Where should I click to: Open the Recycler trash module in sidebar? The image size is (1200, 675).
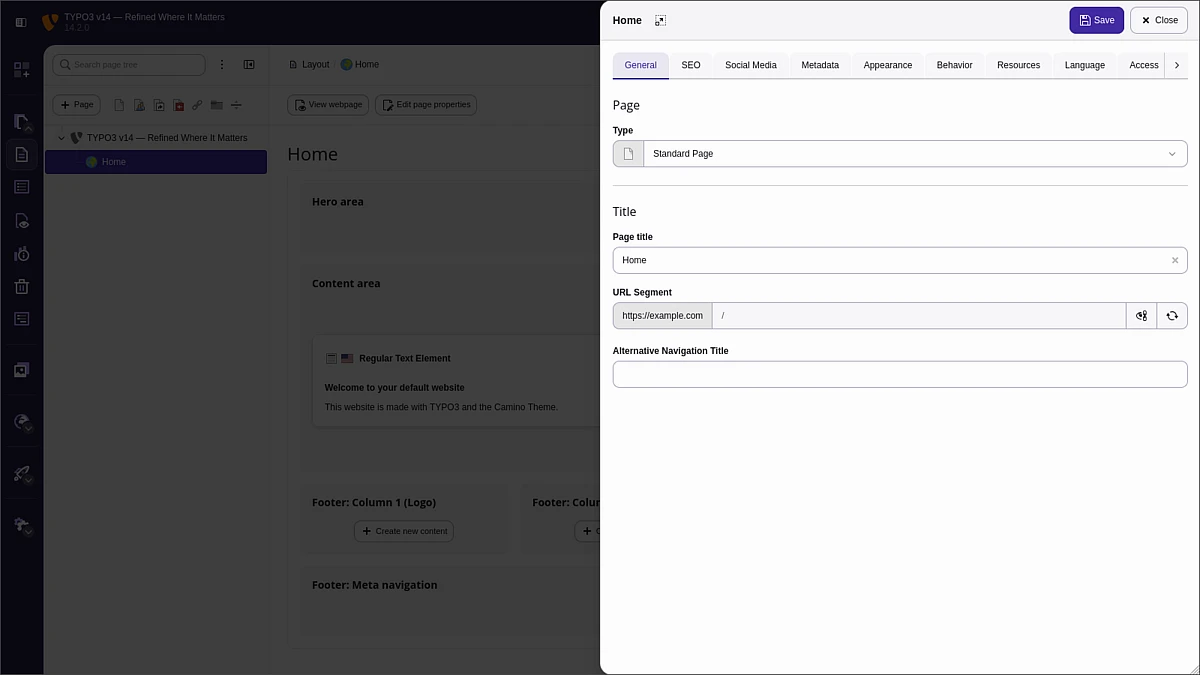[22, 287]
